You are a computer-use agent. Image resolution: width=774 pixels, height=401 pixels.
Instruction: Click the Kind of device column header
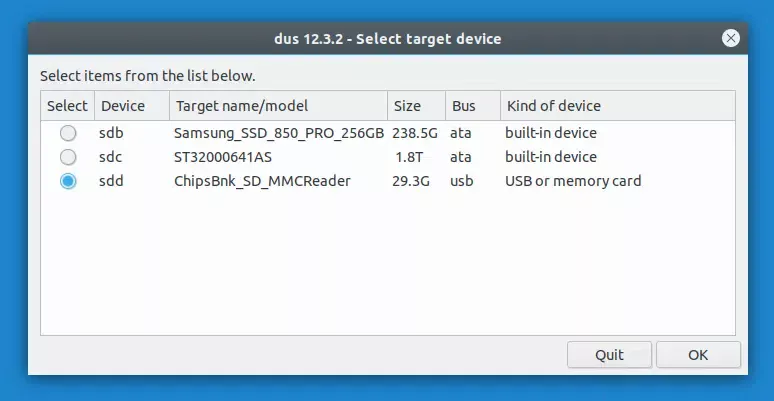pos(554,106)
